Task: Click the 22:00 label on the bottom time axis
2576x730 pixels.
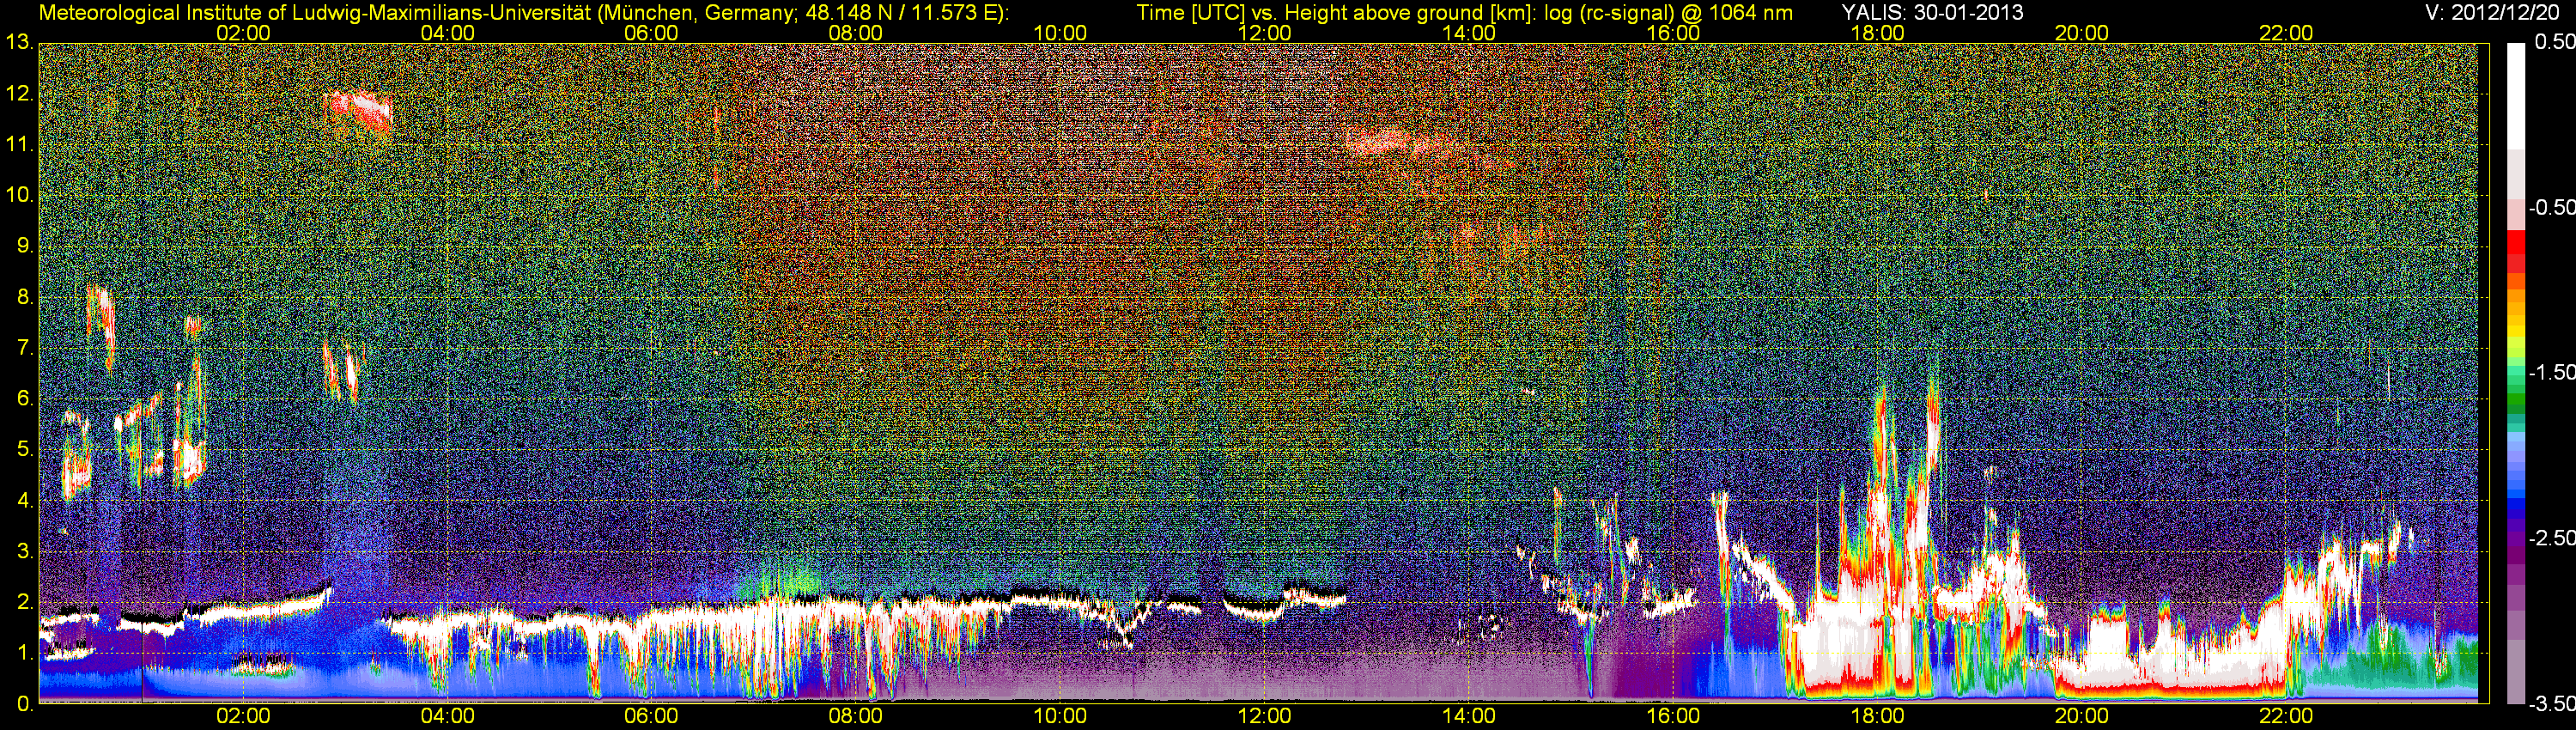Action: point(2286,716)
